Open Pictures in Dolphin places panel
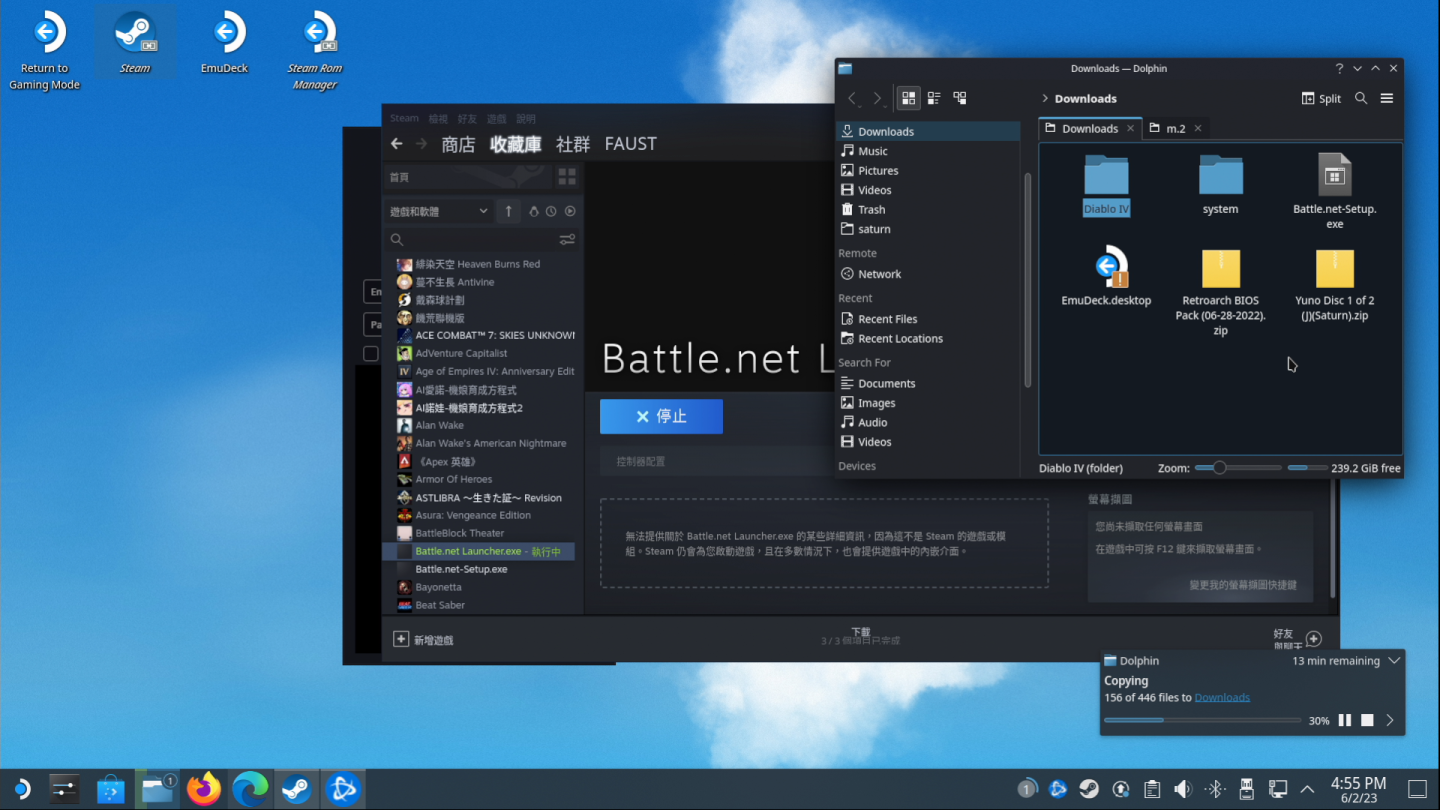This screenshot has height=810, width=1440. (x=927, y=171)
